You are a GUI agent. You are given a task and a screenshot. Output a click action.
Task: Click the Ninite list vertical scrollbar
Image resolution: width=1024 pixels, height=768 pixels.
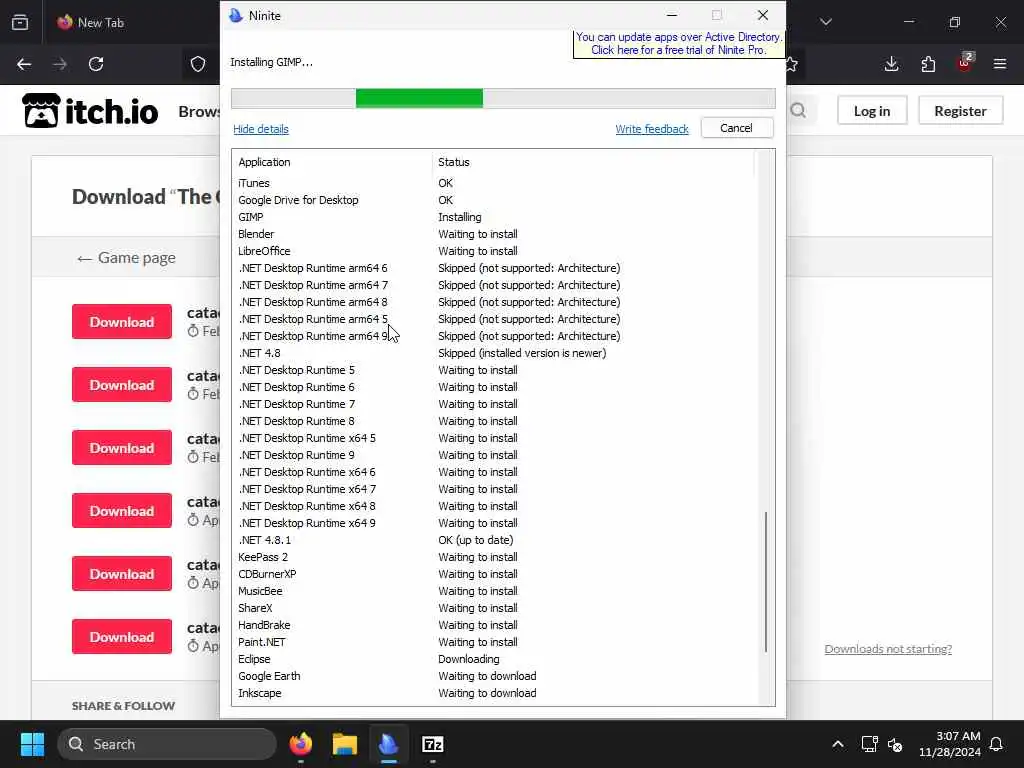click(766, 581)
